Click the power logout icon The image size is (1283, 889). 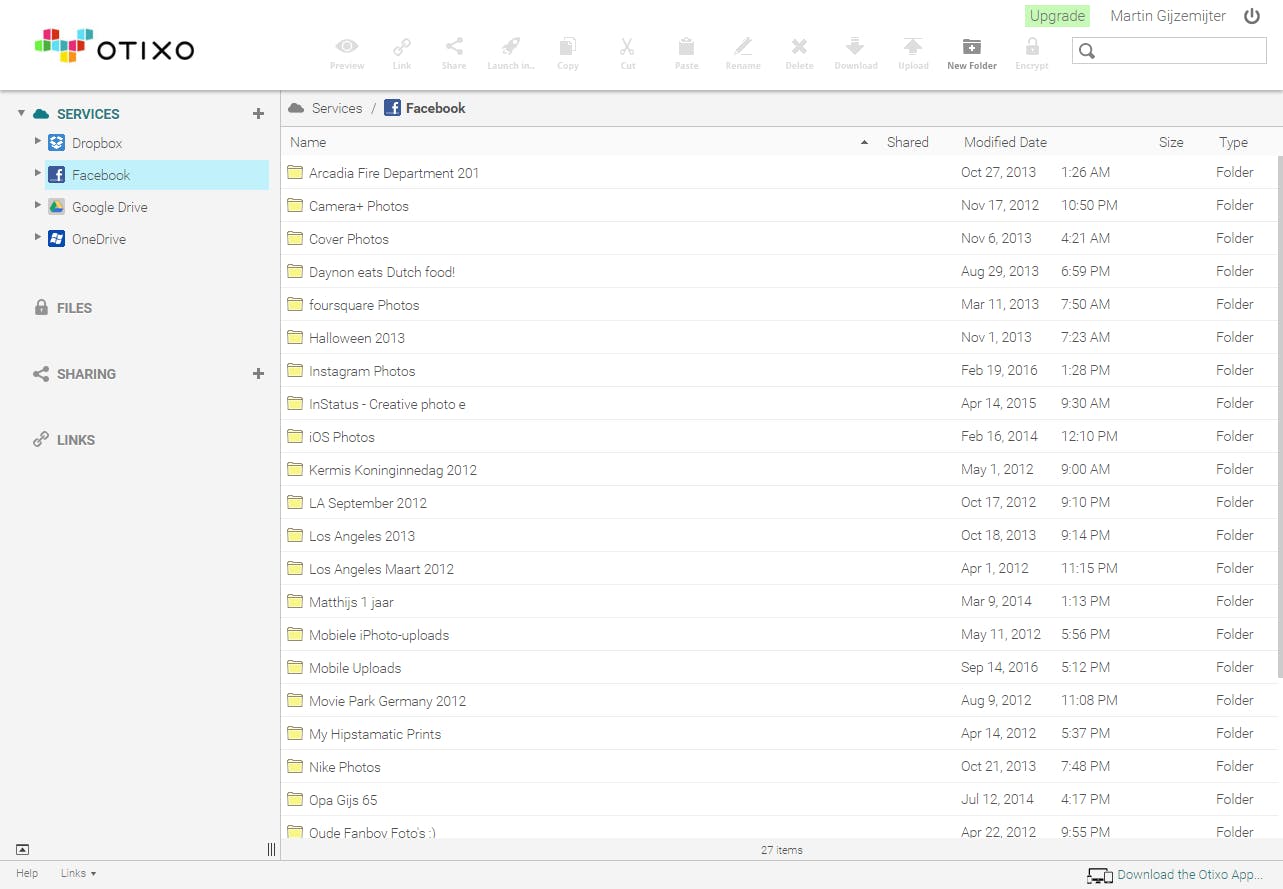[1252, 16]
